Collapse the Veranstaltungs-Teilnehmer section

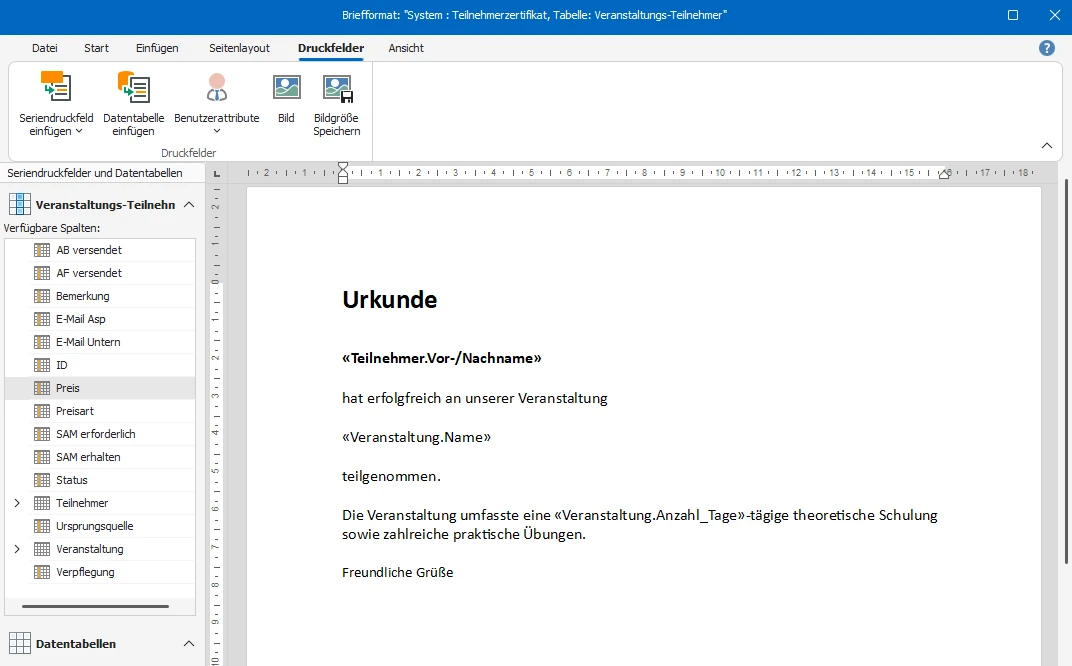pyautogui.click(x=189, y=204)
